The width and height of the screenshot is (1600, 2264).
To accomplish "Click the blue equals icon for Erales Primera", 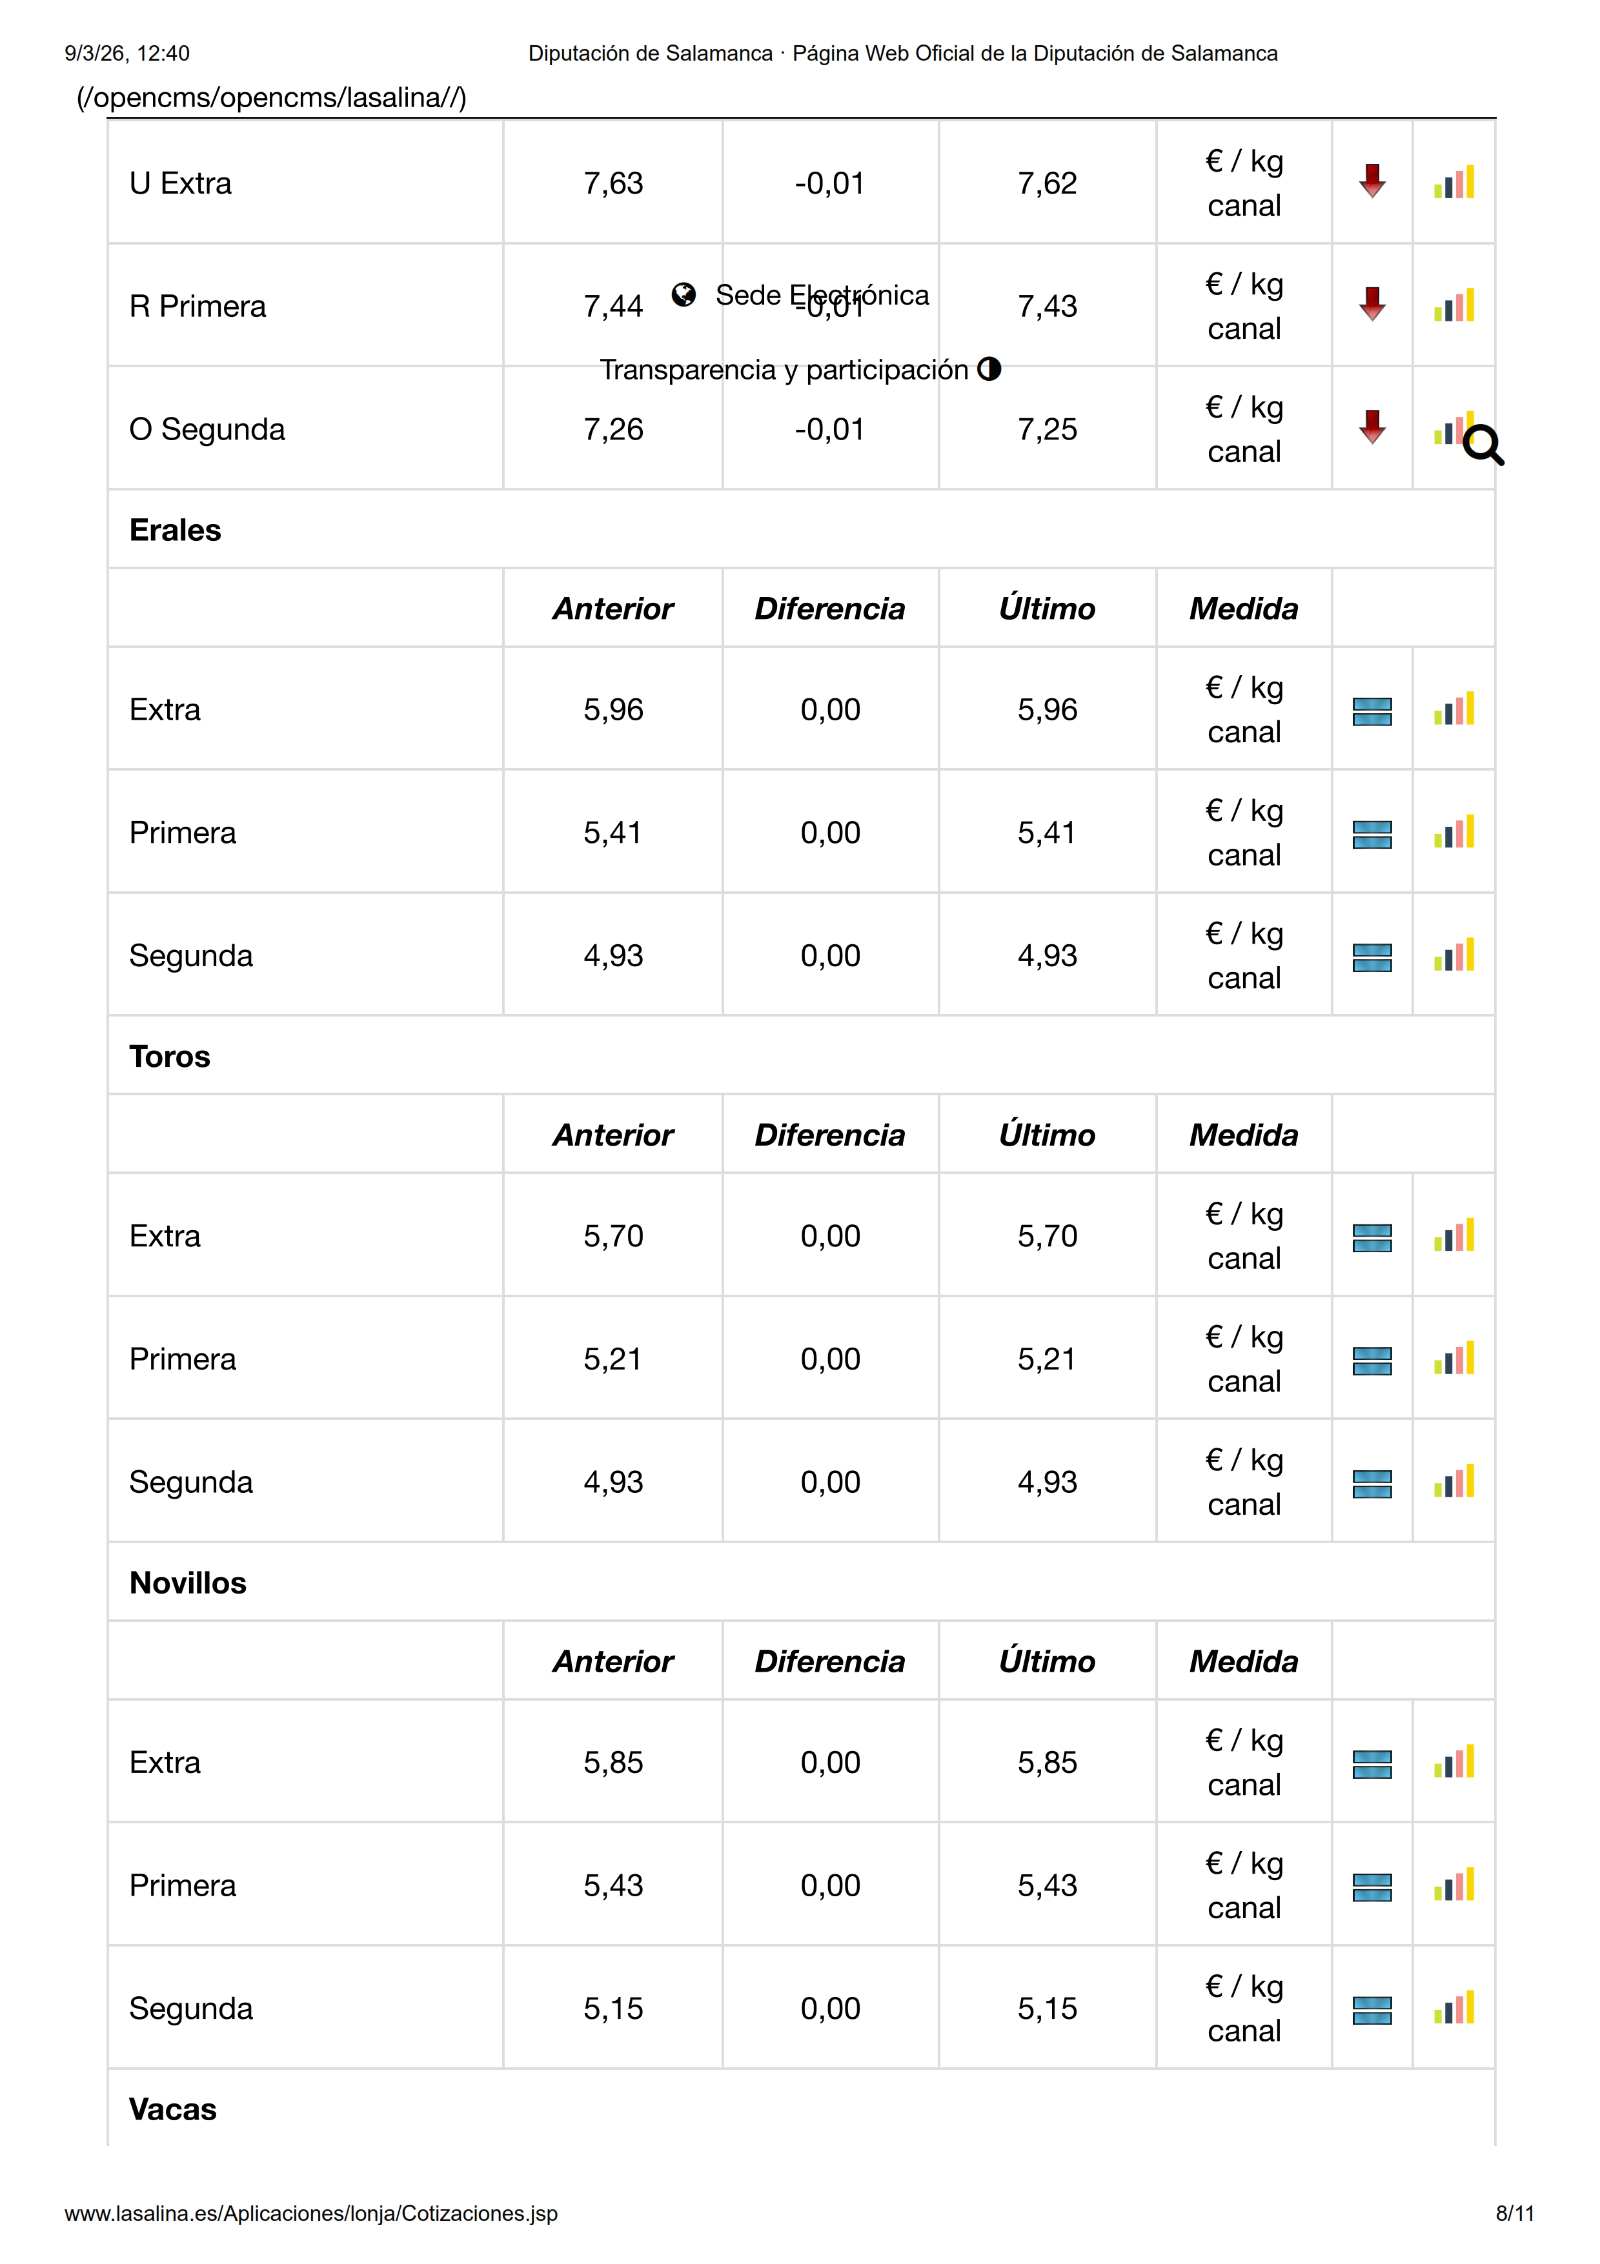I will point(1372,833).
